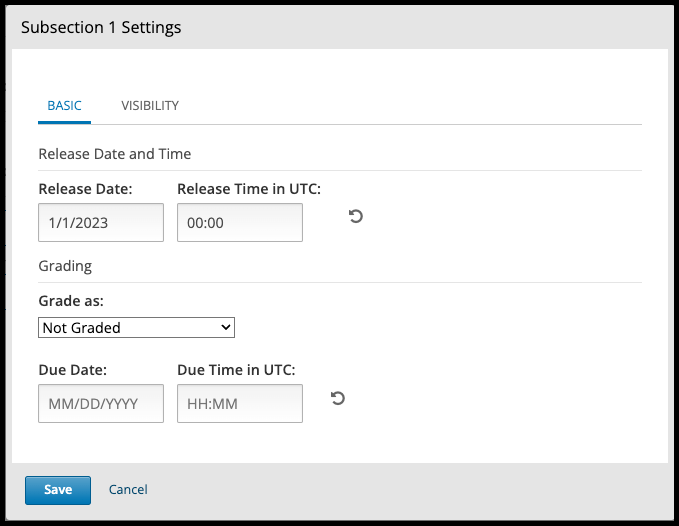This screenshot has height=526, width=679.
Task: Save the subsection settings
Action: point(58,489)
